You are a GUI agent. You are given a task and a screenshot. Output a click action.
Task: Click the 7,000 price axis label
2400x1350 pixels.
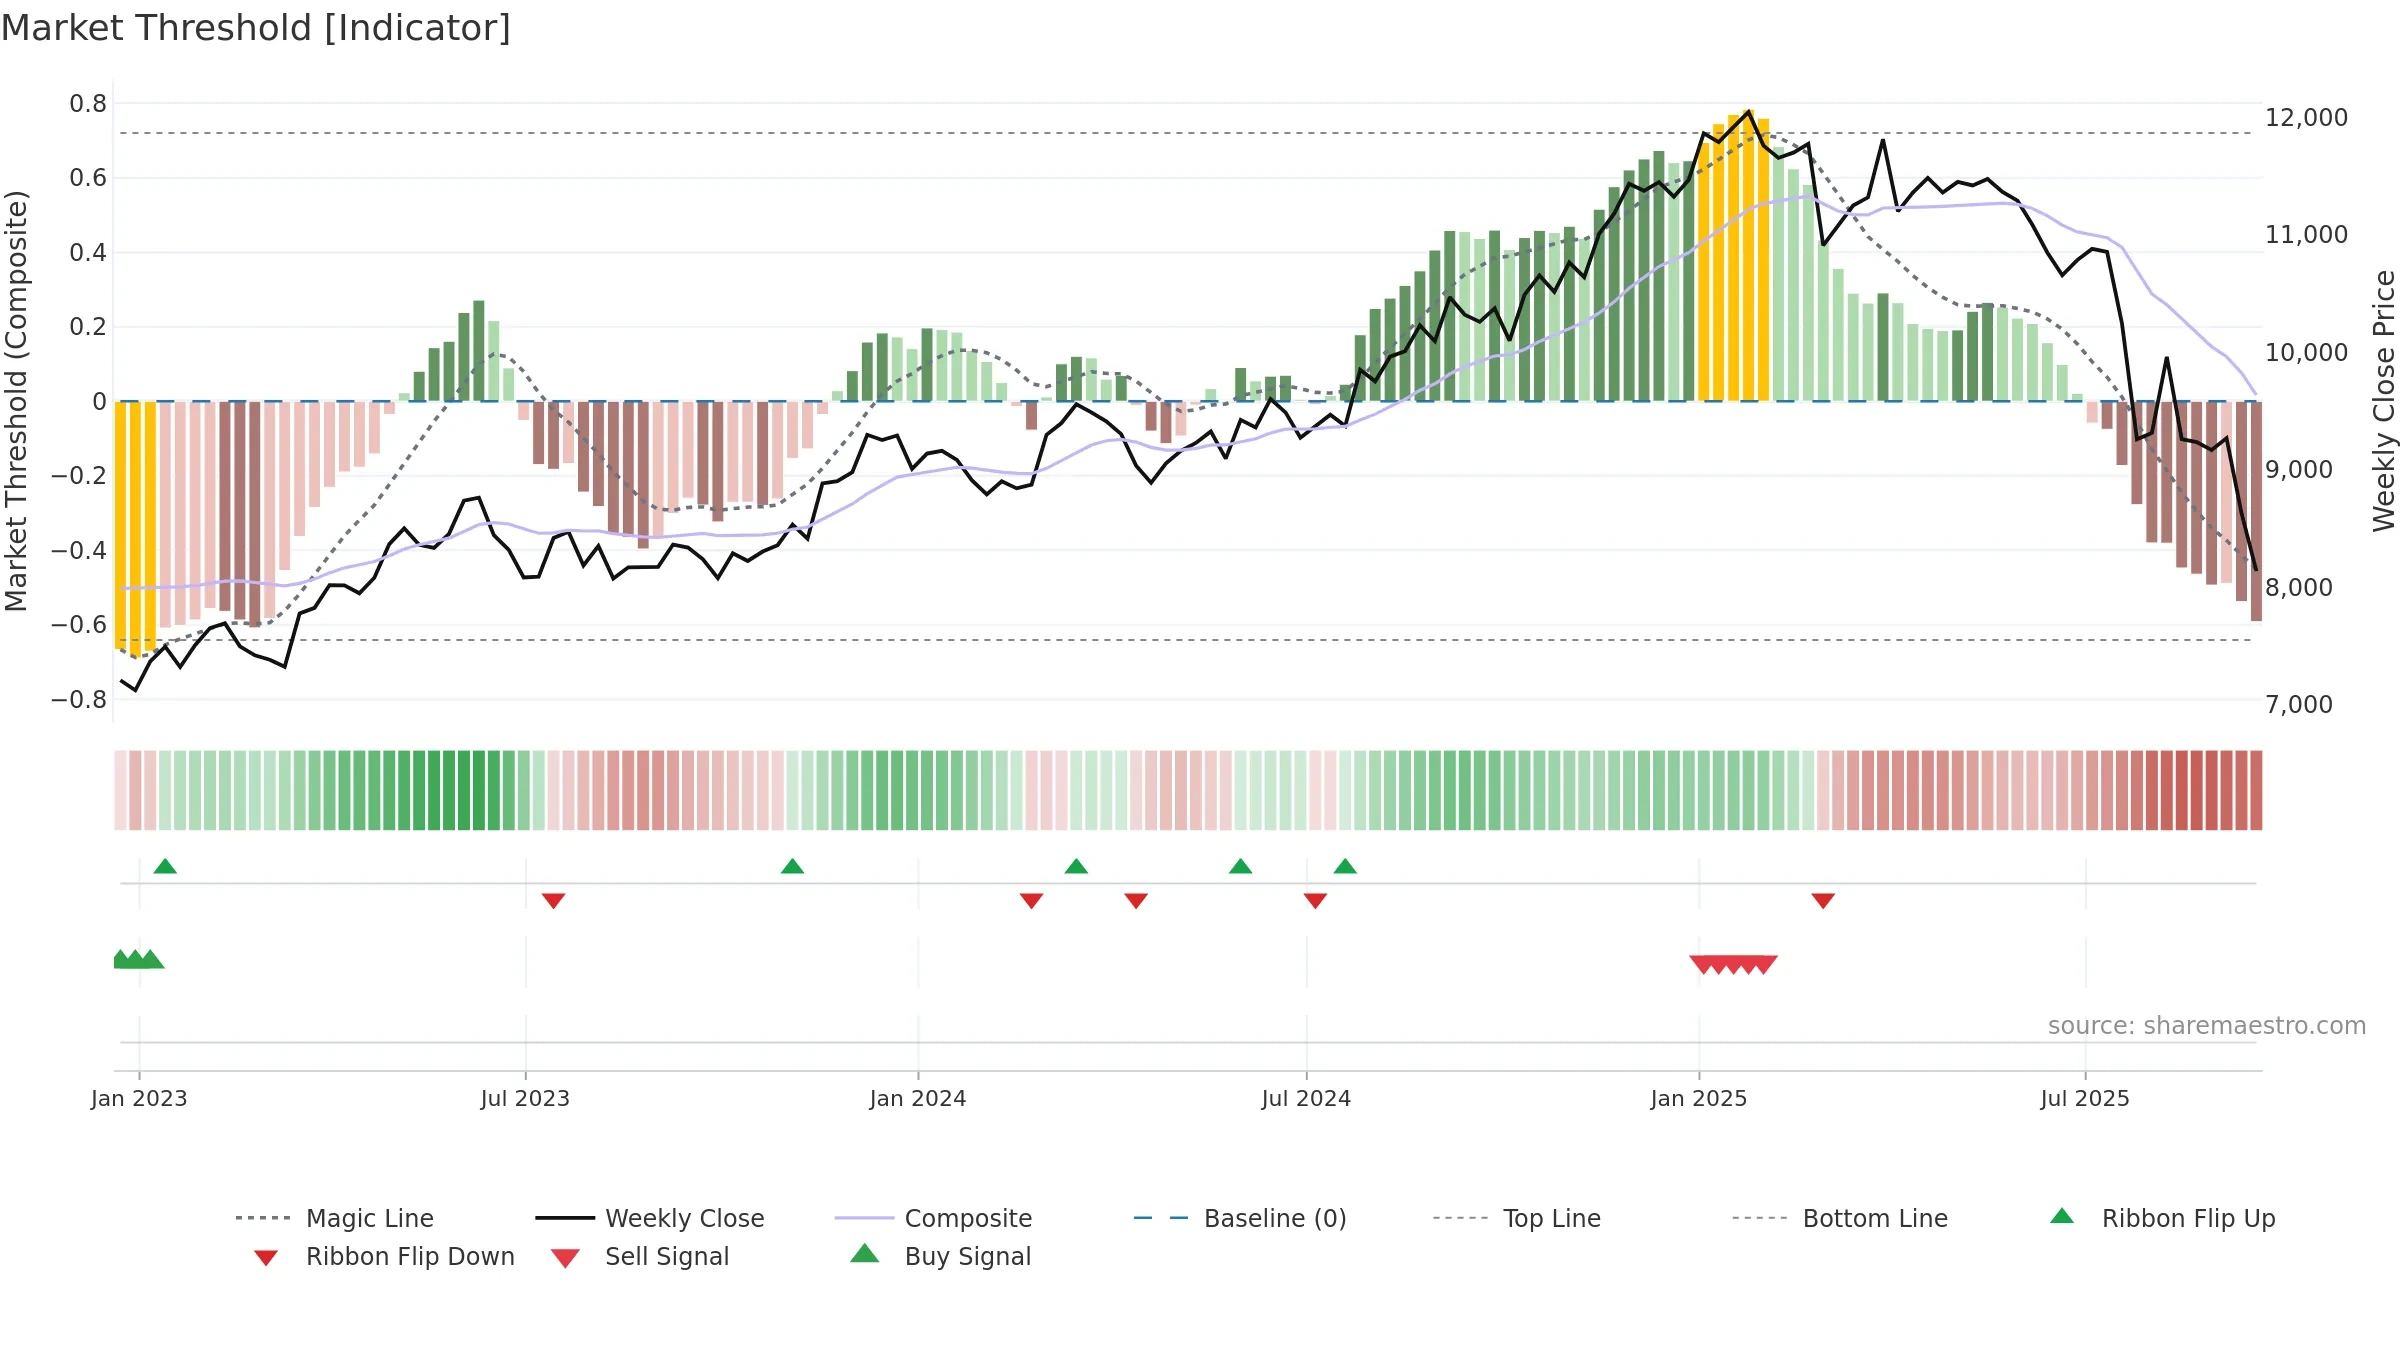point(2299,705)
